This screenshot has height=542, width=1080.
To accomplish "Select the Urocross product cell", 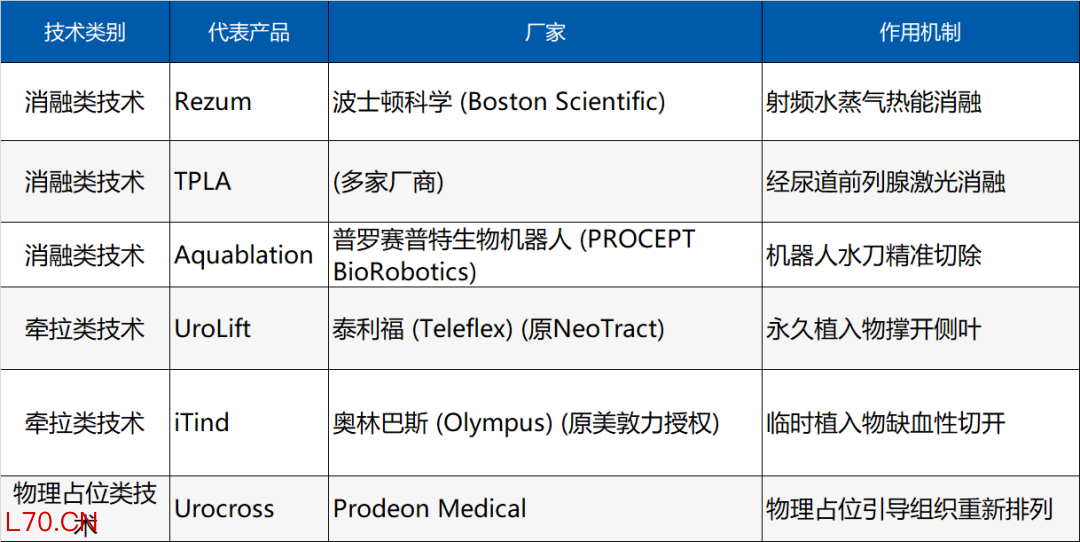I will tap(224, 508).
